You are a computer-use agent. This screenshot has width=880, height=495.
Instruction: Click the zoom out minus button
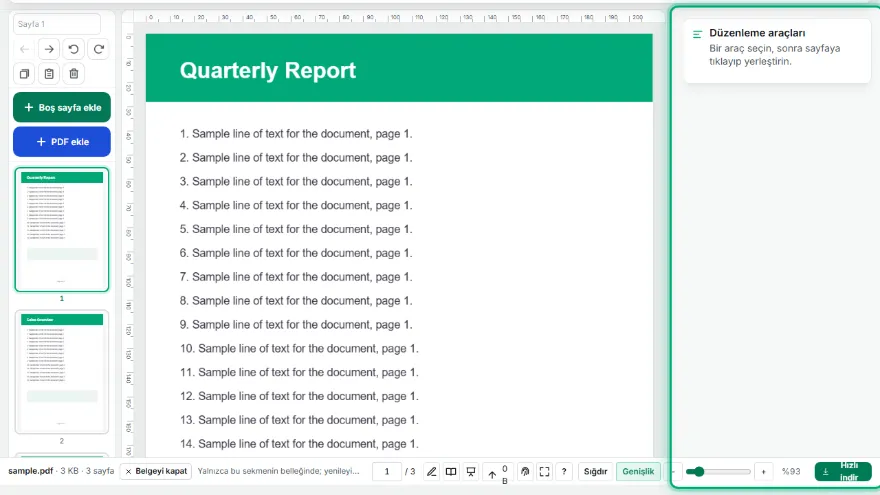pyautogui.click(x=673, y=472)
